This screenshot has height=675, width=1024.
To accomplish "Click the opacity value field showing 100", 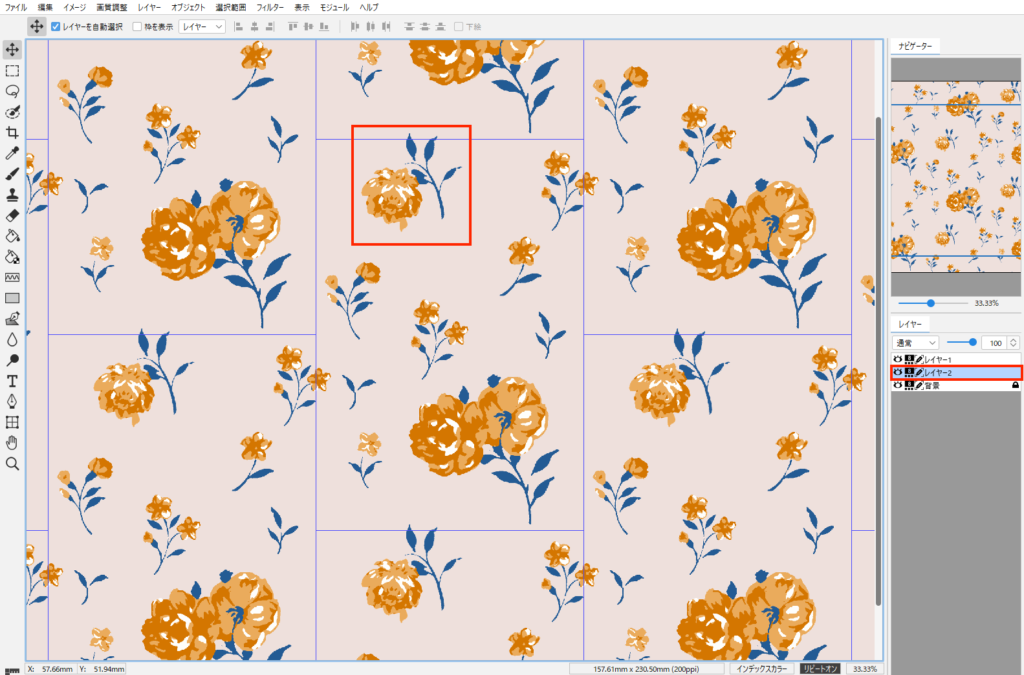I will (994, 343).
